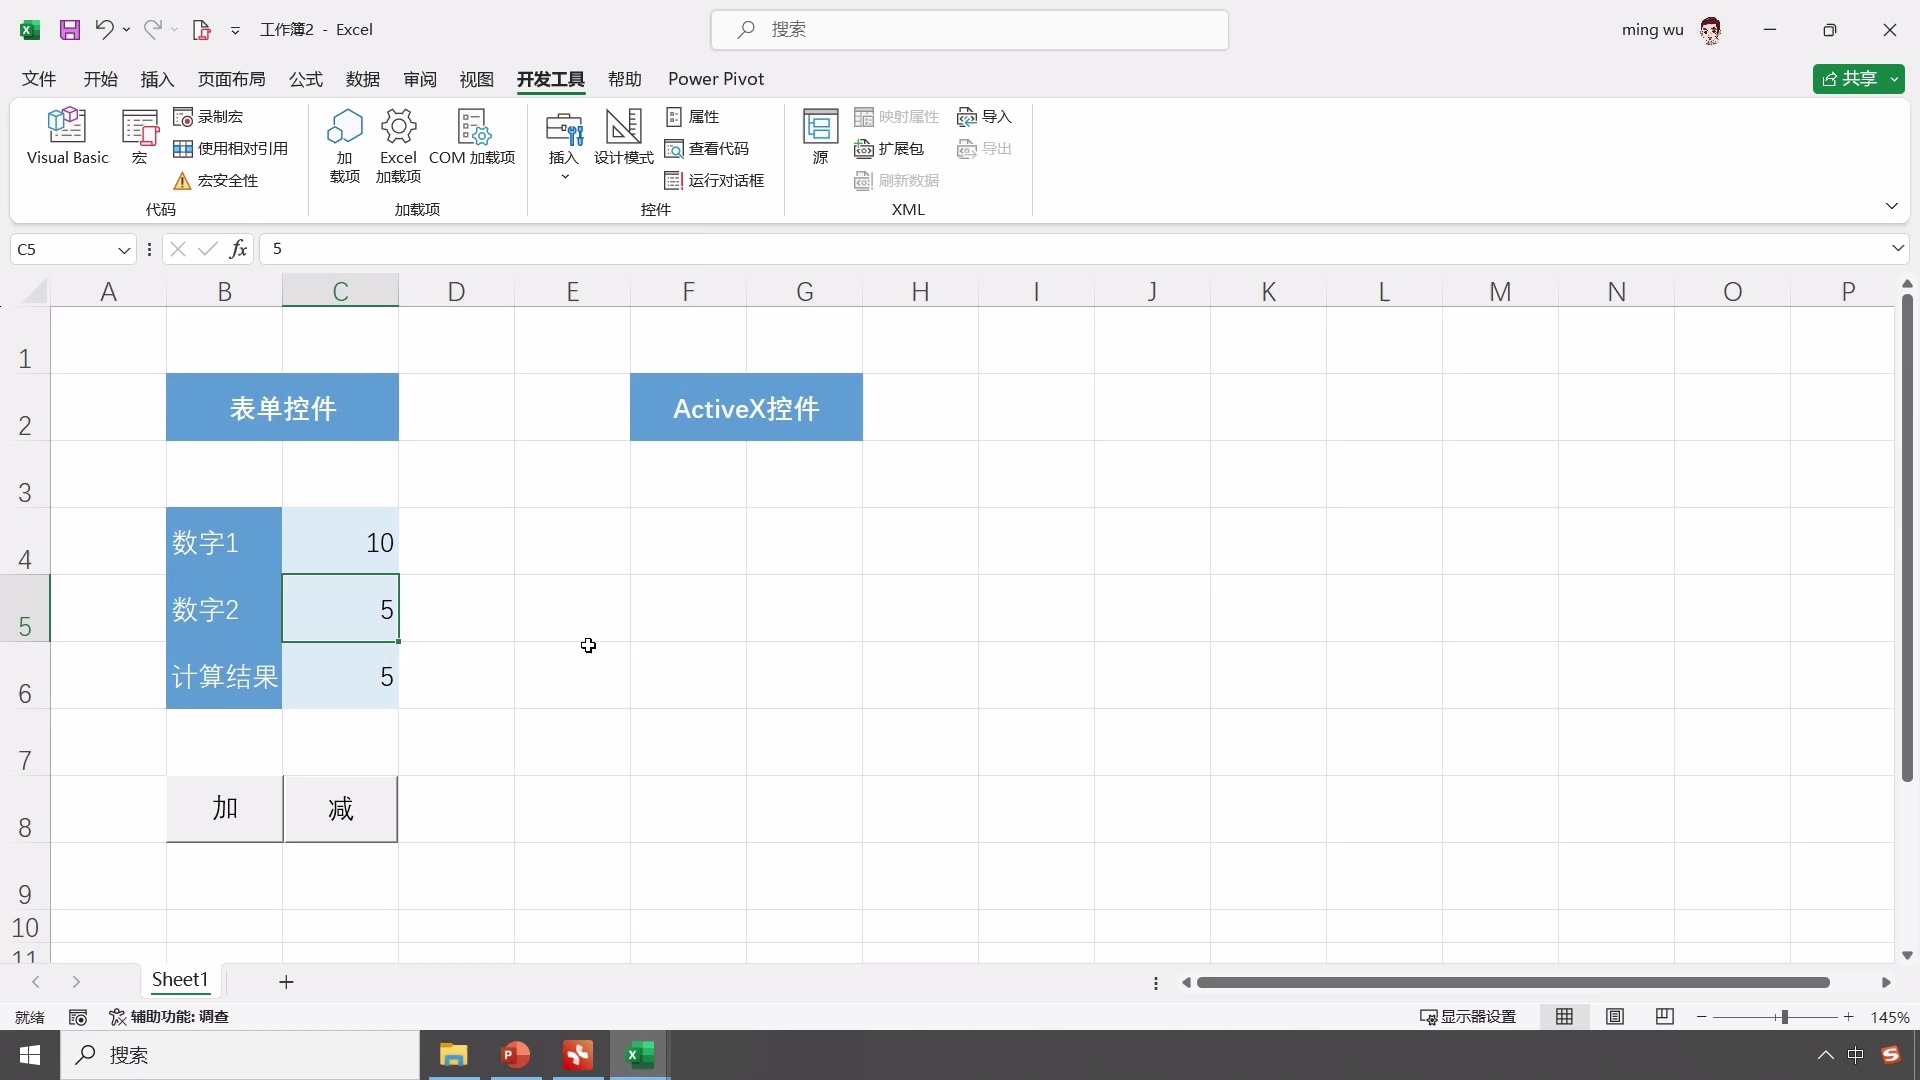Collapse the ribbon with bottom-right chevron
Image resolution: width=1920 pixels, height=1080 pixels.
click(x=1892, y=206)
